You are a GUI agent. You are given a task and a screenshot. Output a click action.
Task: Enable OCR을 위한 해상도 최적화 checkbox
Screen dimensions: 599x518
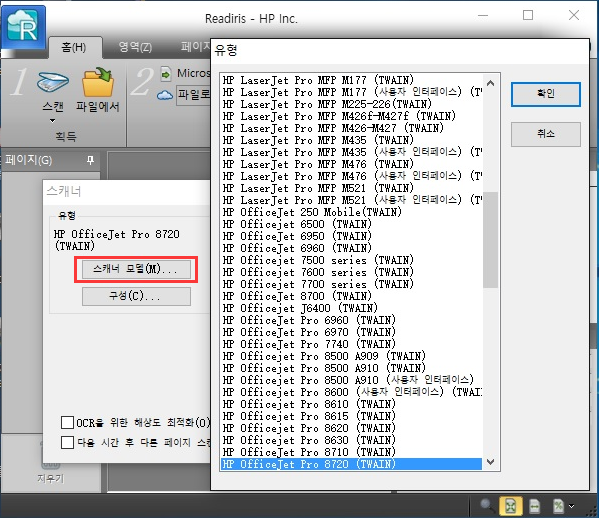(68, 422)
